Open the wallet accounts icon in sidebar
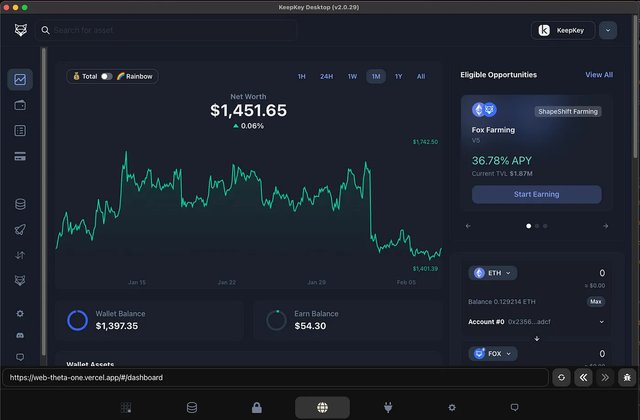The image size is (640, 420). tap(20, 105)
